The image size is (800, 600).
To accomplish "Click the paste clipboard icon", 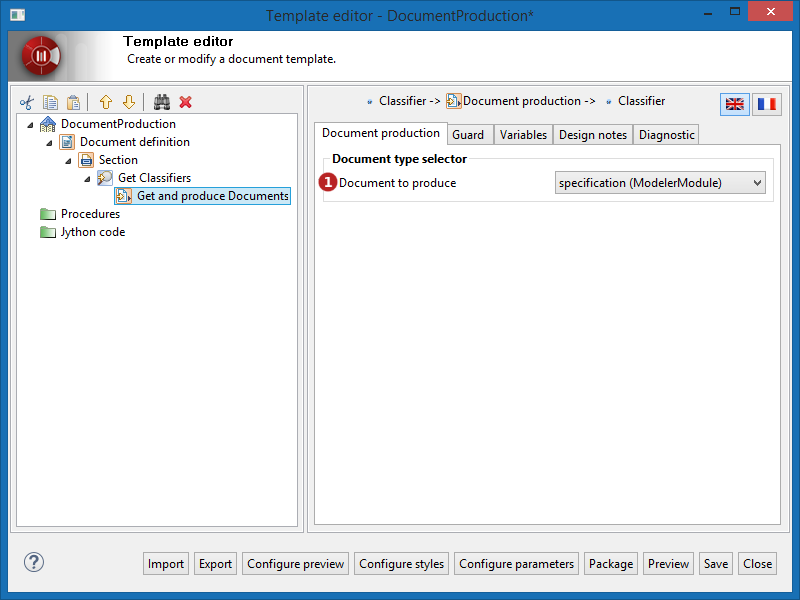I will pos(72,102).
